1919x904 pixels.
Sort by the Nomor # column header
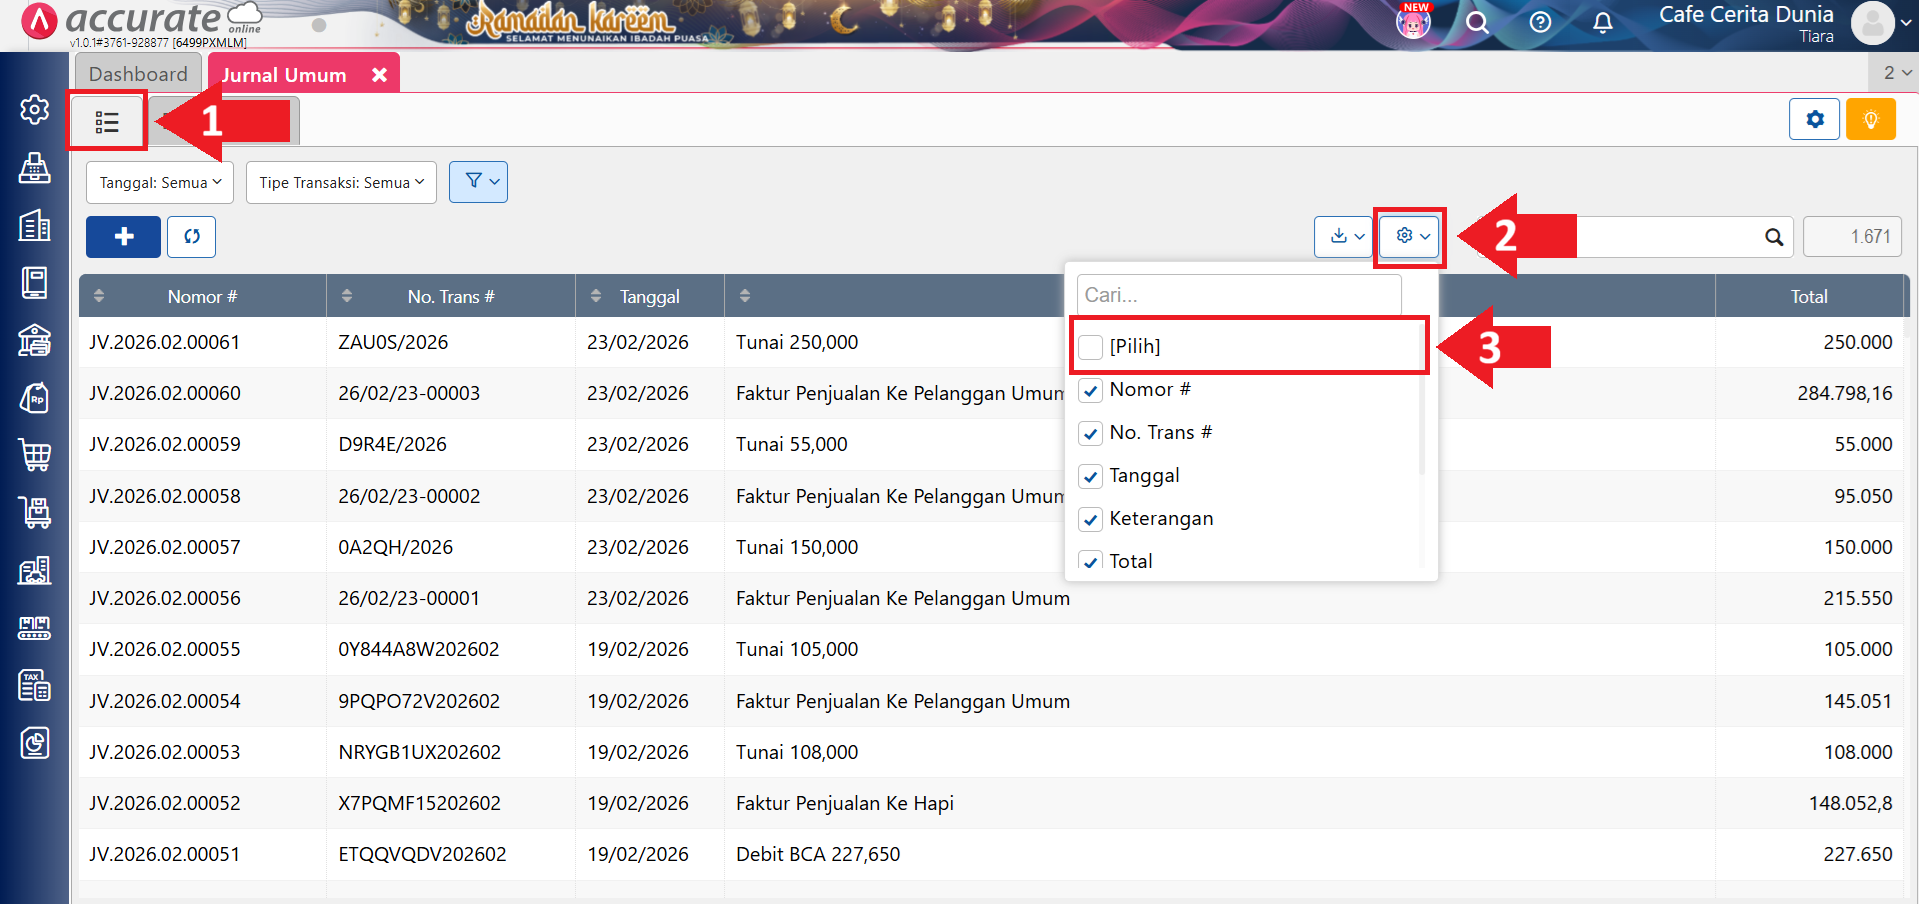point(202,296)
